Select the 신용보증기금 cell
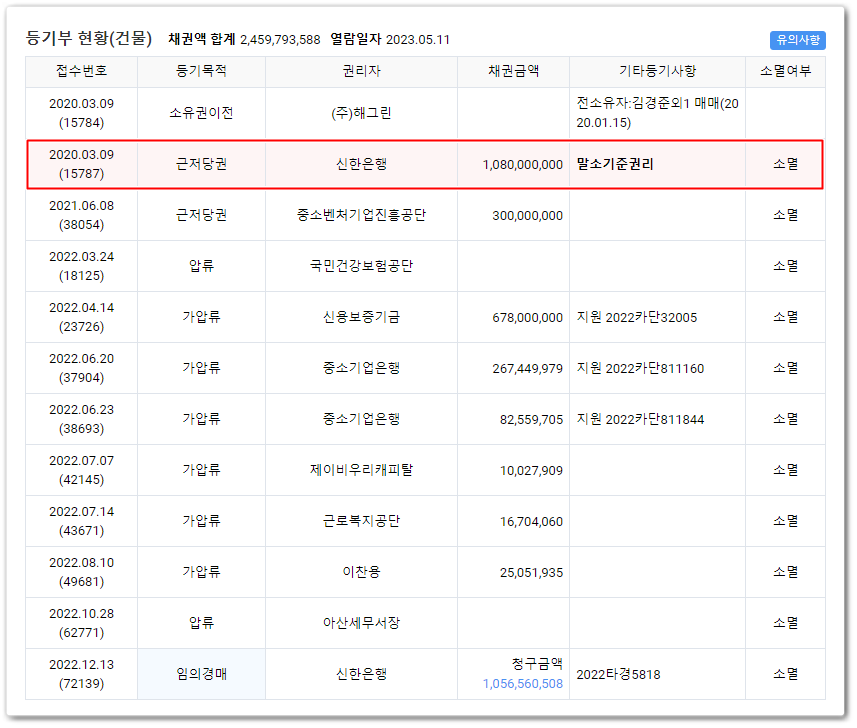 [361, 316]
